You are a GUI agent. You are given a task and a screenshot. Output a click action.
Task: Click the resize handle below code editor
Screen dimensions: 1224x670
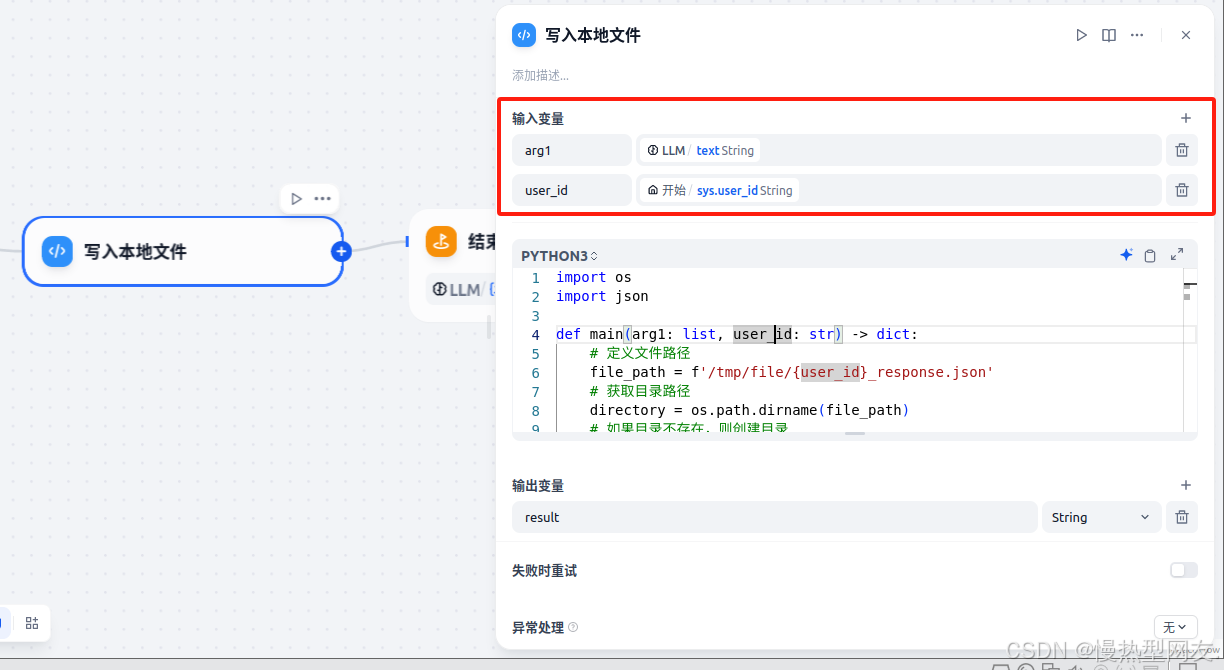854,433
